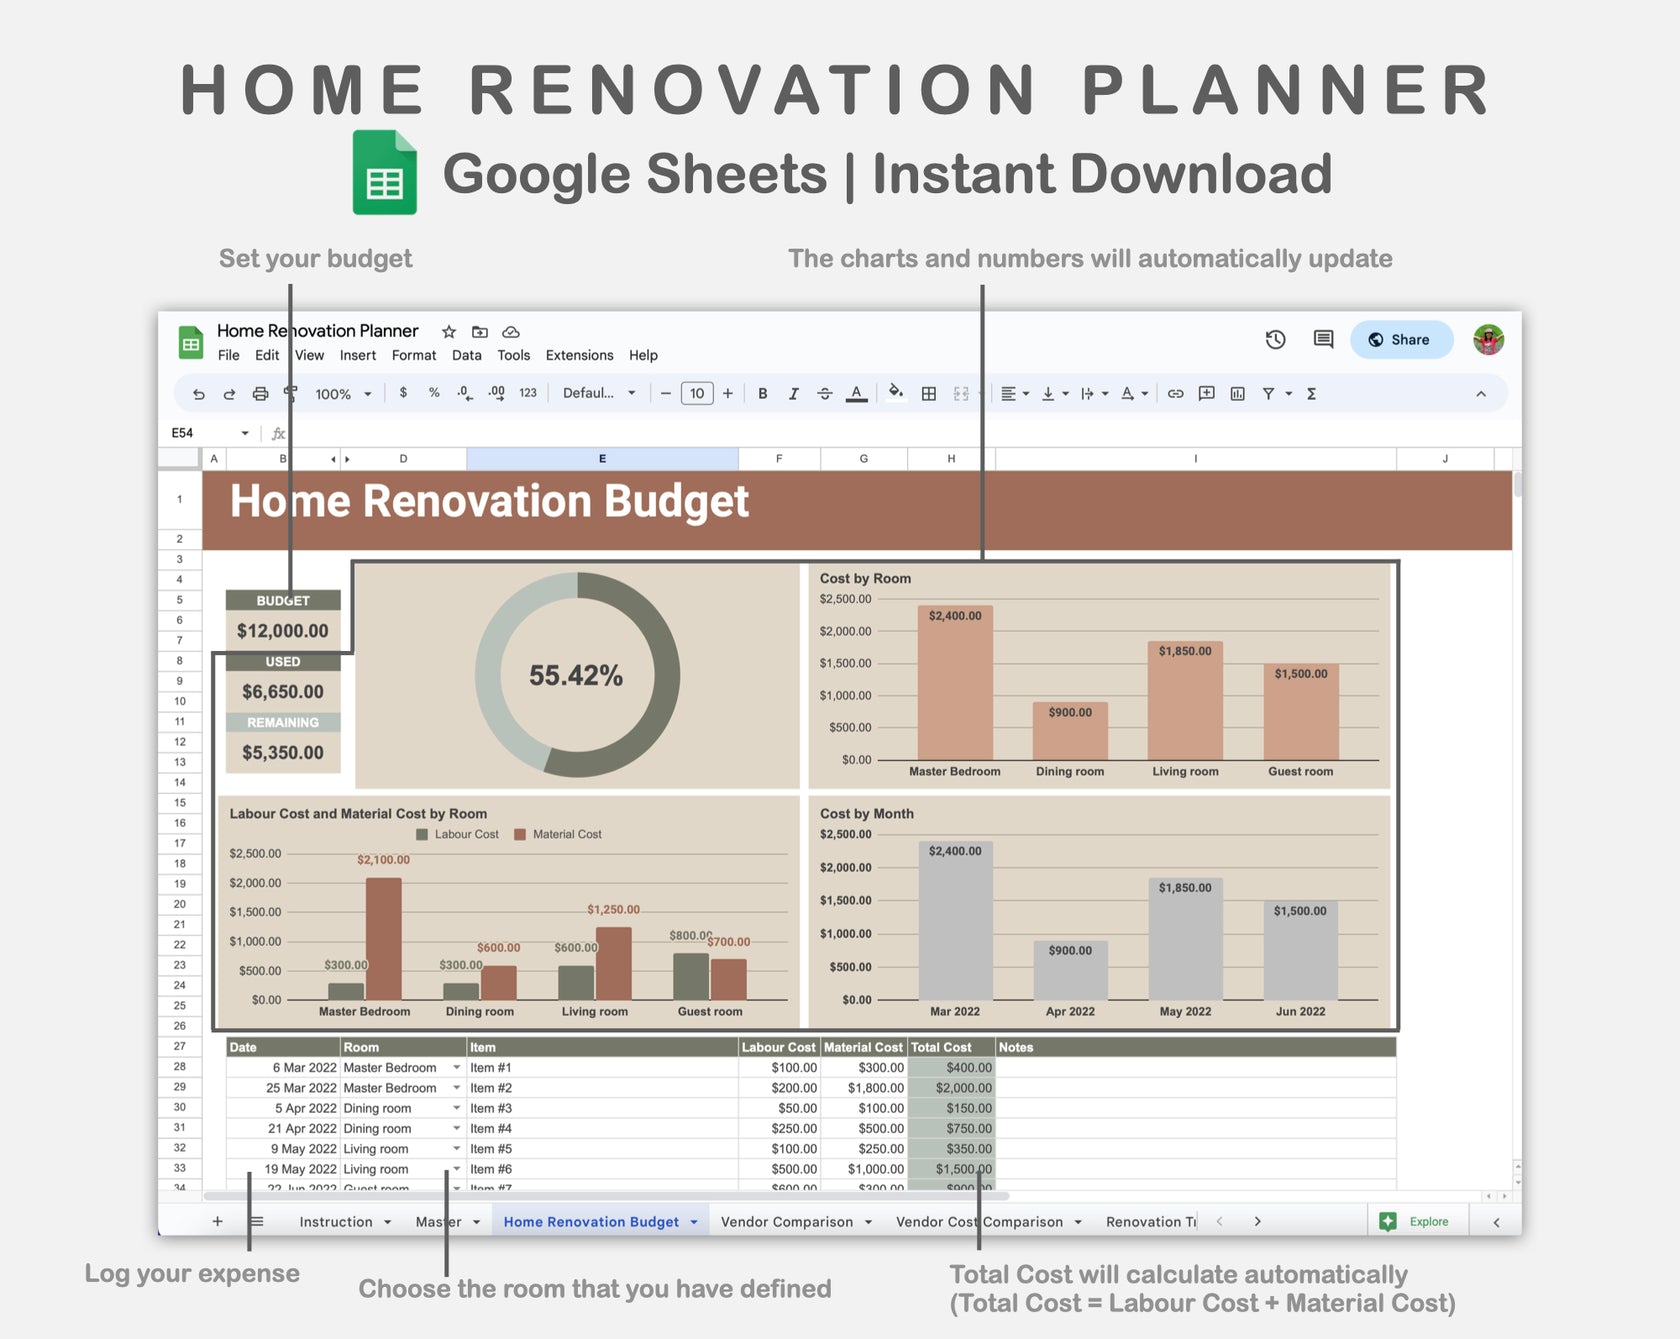1680x1339 pixels.
Task: Click the Share button
Action: coord(1401,340)
